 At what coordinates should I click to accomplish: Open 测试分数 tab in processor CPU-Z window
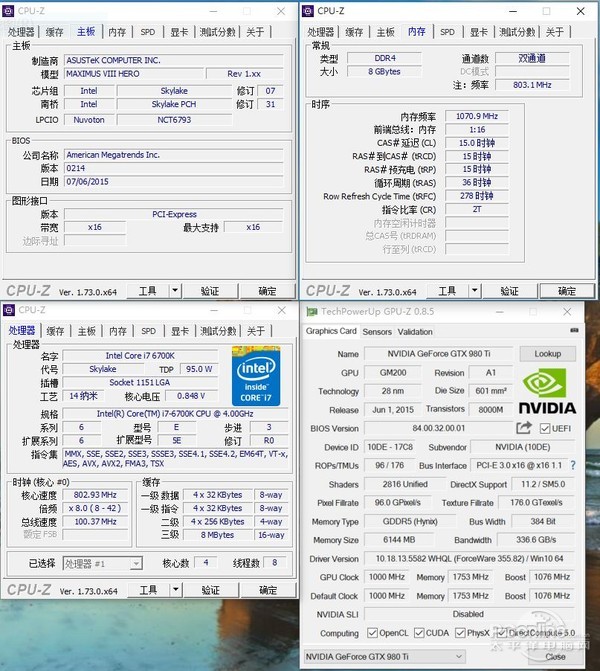coord(218,331)
